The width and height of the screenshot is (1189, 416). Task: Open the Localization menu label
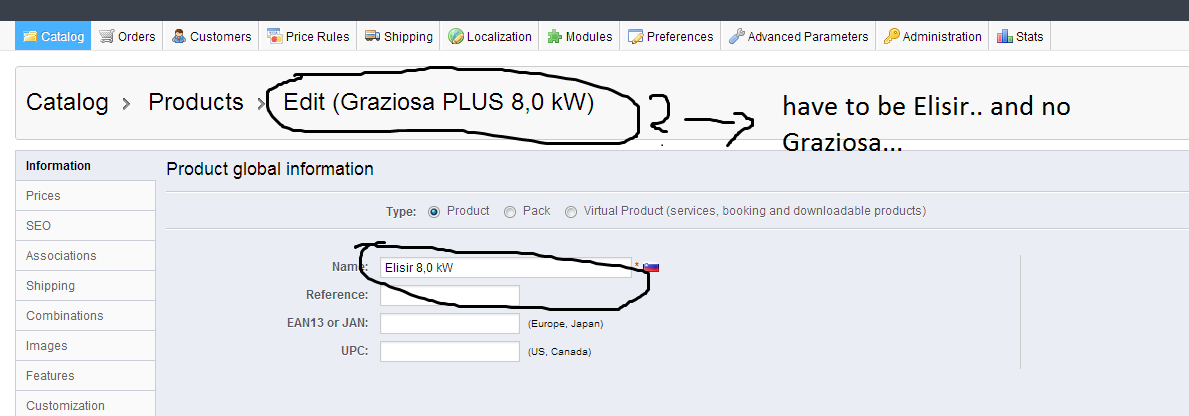[500, 36]
